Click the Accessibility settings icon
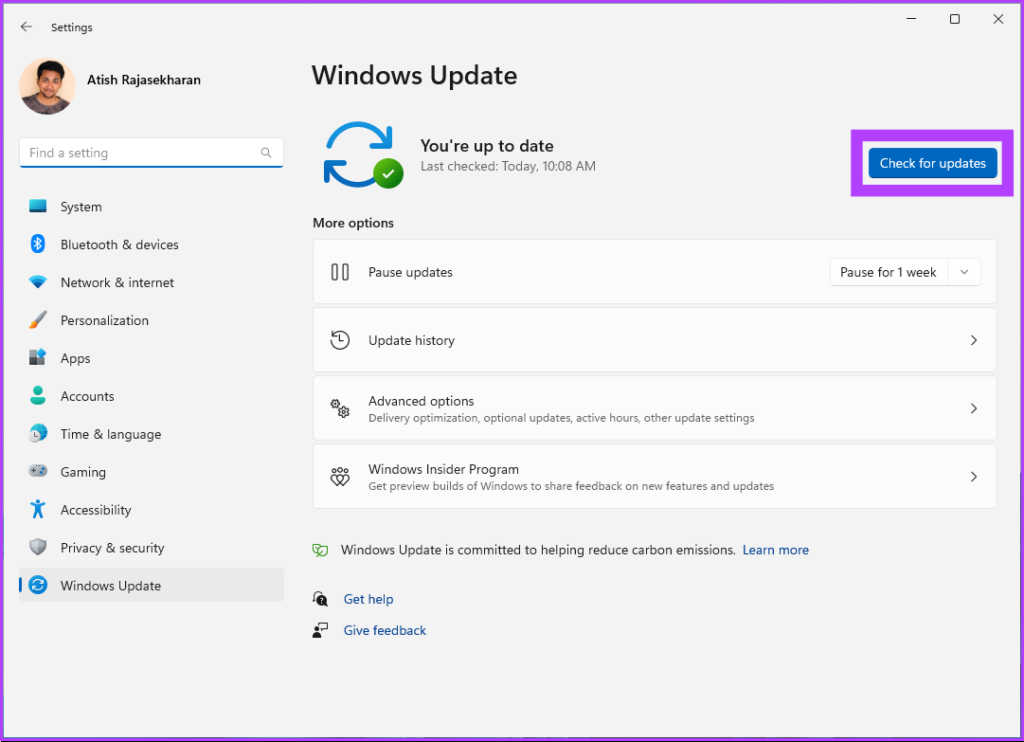 [37, 509]
